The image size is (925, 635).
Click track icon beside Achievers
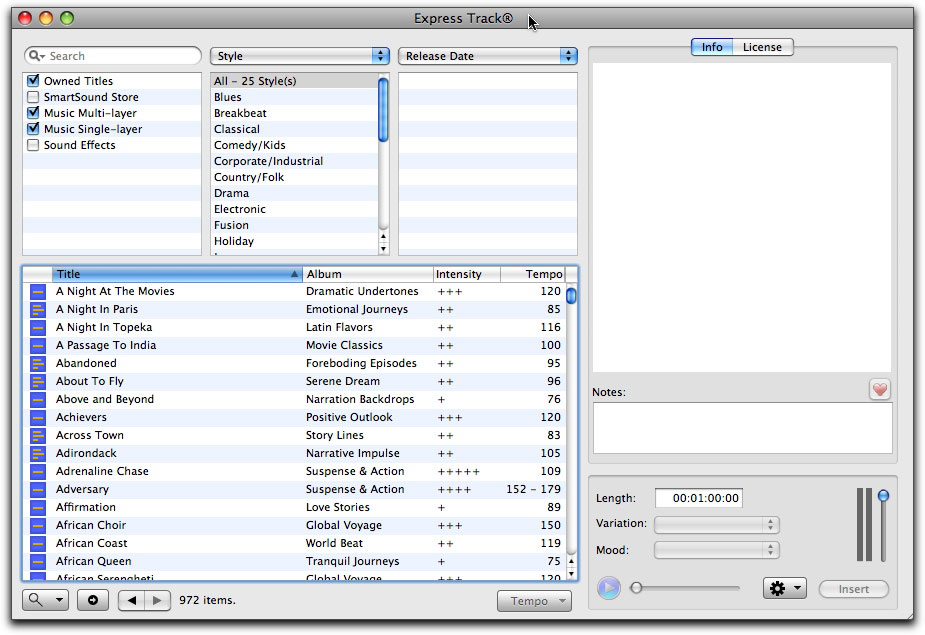38,417
